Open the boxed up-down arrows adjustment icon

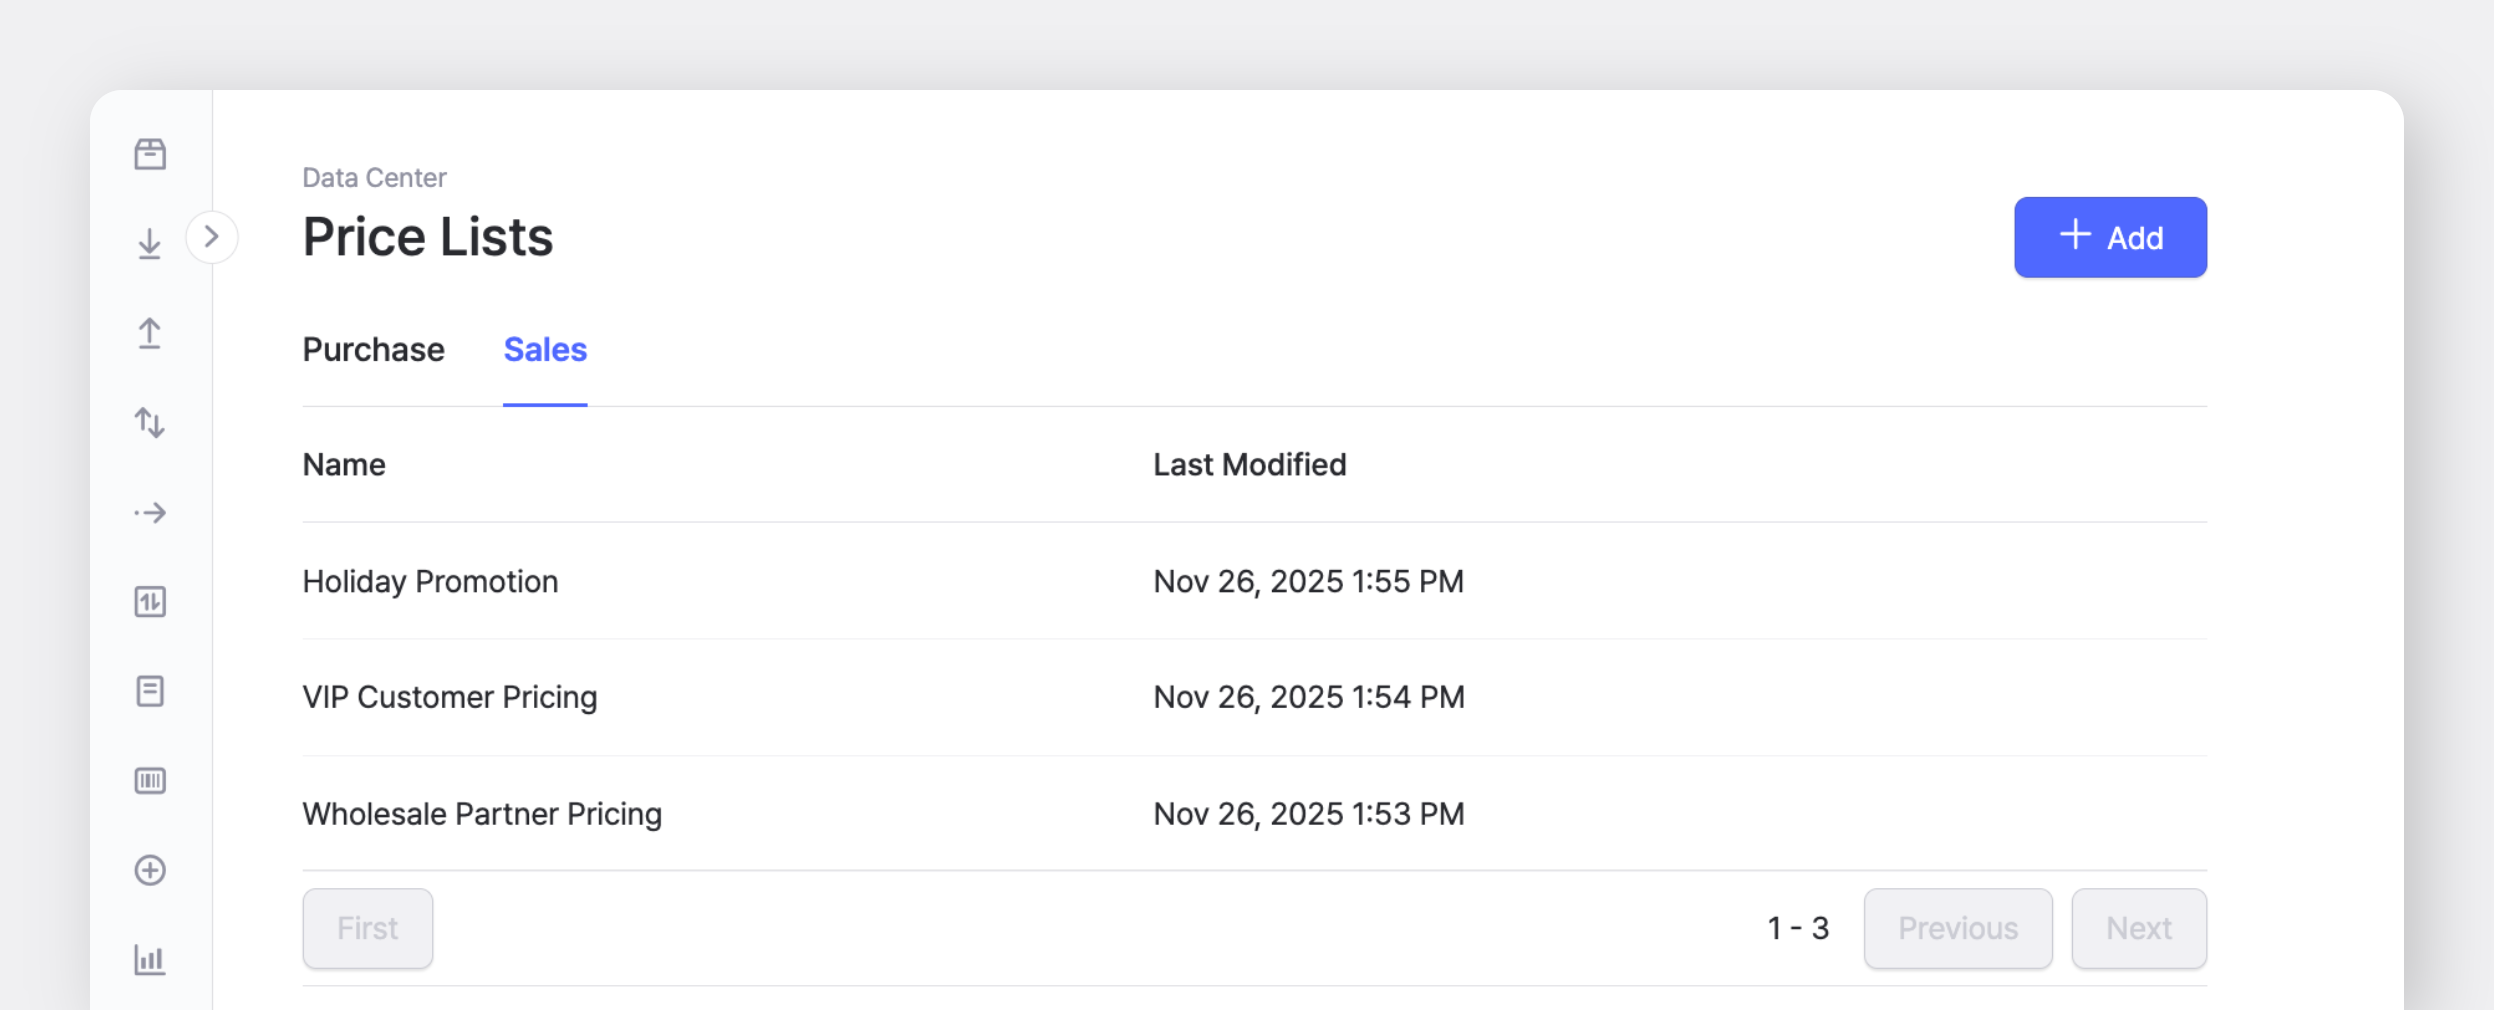pos(150,602)
